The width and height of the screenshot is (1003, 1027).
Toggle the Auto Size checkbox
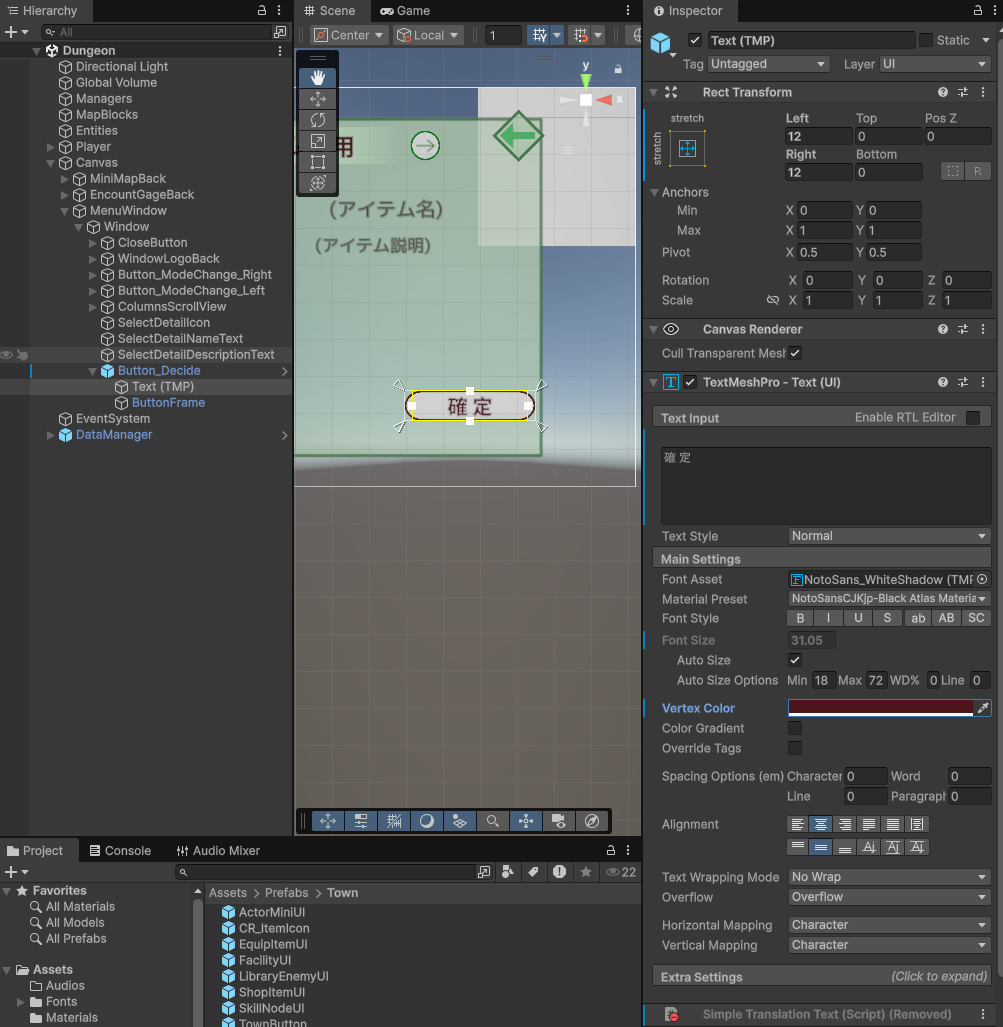(795, 660)
